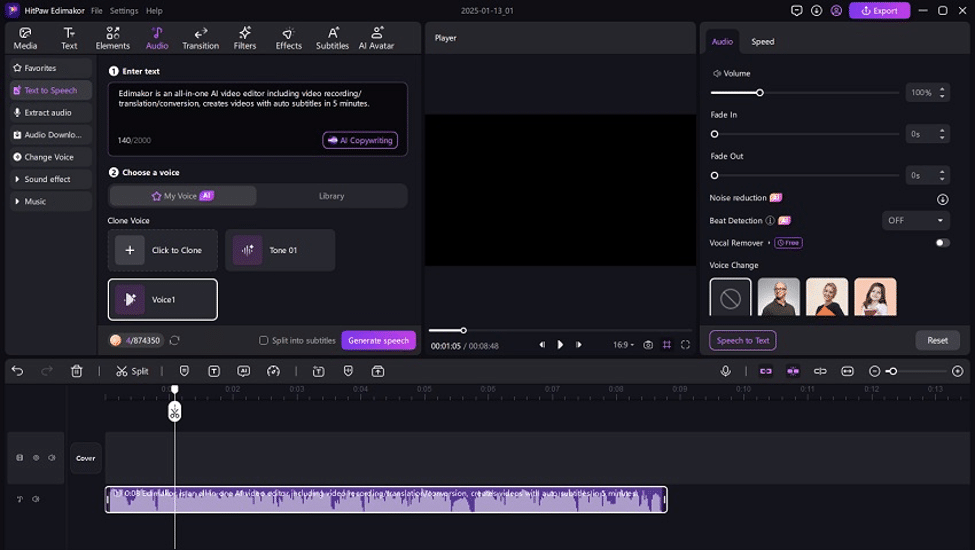This screenshot has height=550, width=977.
Task: Open the downloads icon in title bar
Action: 816,11
